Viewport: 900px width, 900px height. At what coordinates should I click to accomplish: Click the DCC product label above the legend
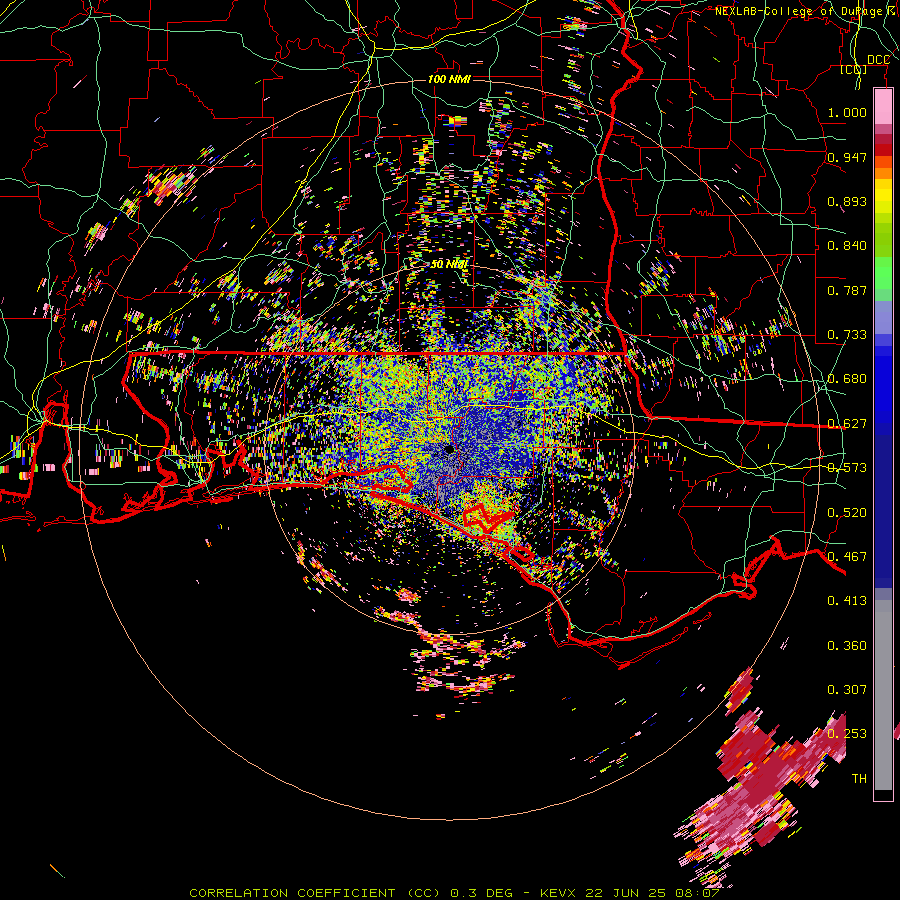(x=878, y=60)
